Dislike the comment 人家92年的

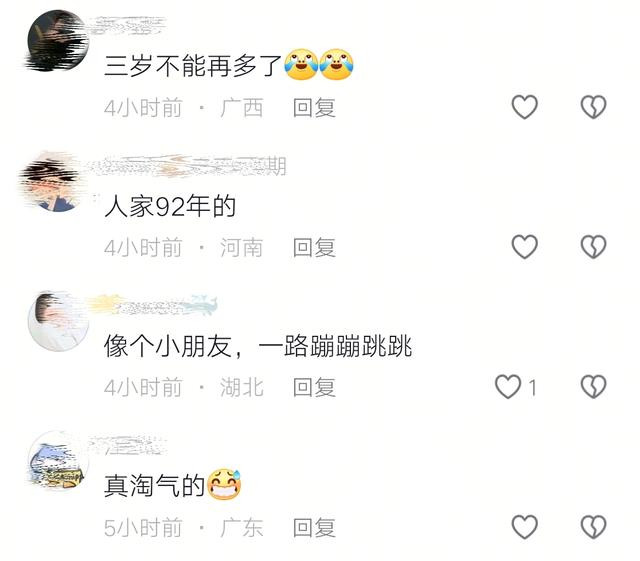(593, 247)
